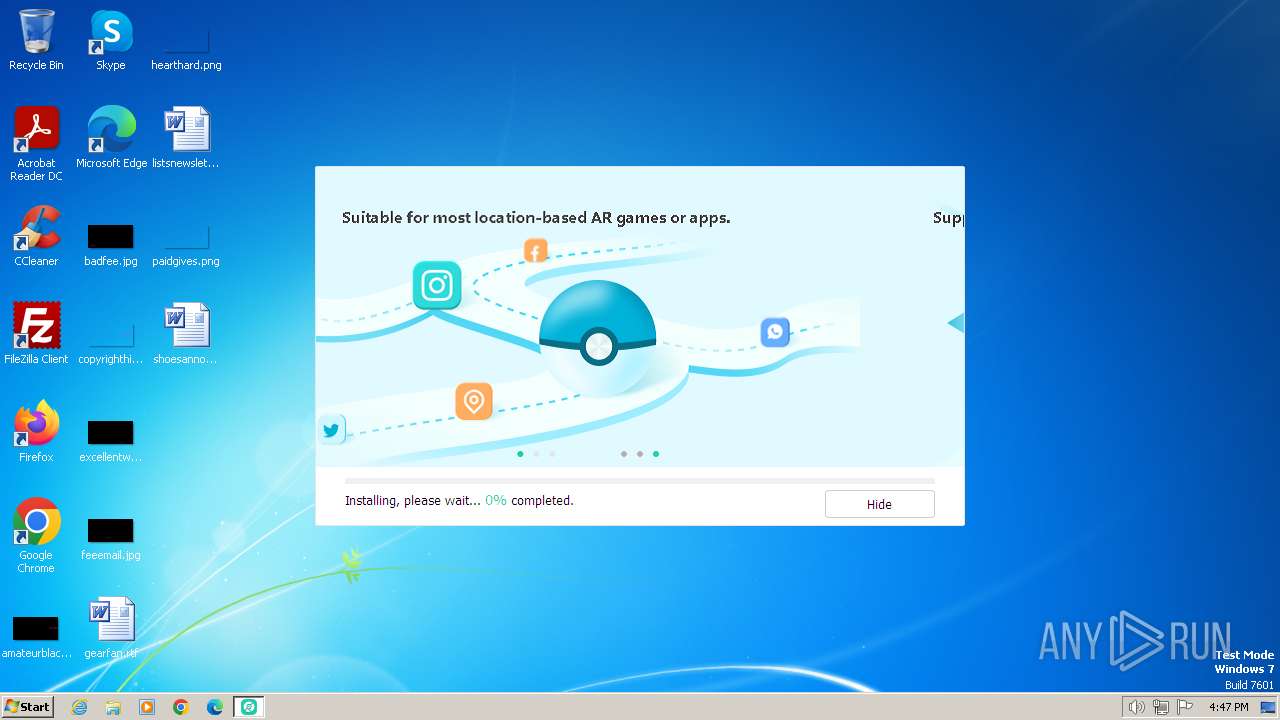Click the Twitter bird icon in banner
The image size is (1280, 720).
coord(331,431)
